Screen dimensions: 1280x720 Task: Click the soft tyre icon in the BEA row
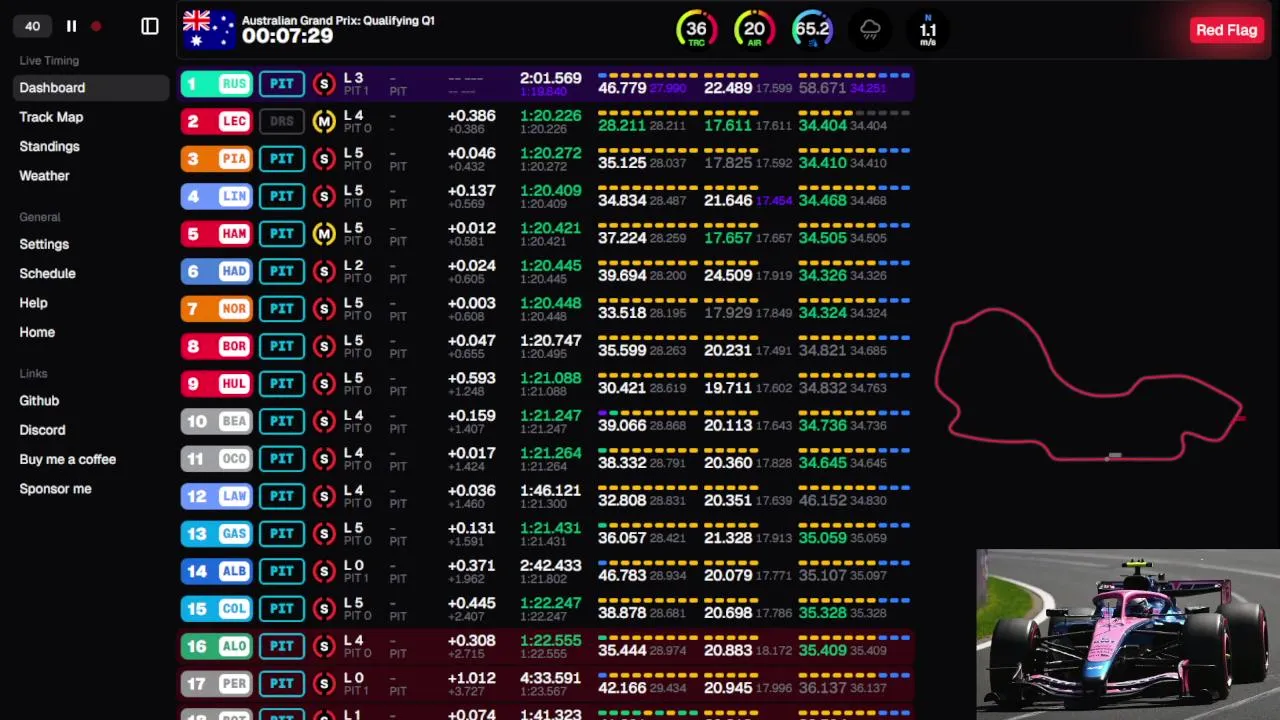(x=323, y=421)
